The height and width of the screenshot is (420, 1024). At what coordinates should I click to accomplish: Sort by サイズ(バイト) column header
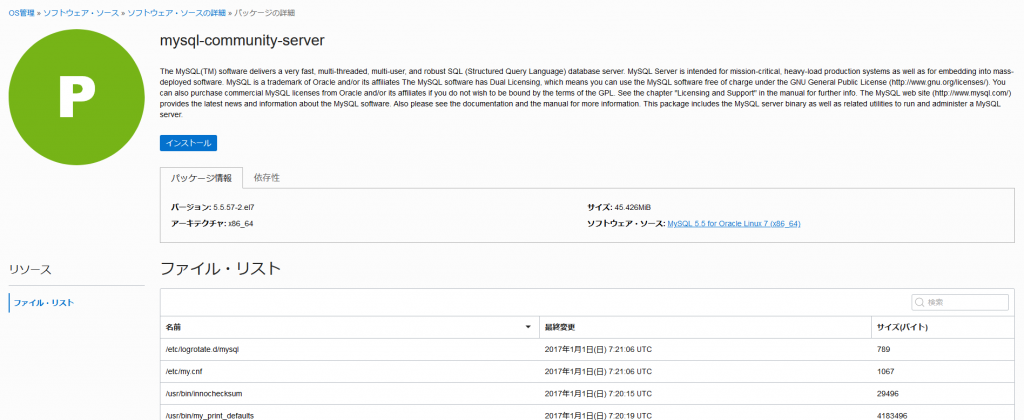903,327
